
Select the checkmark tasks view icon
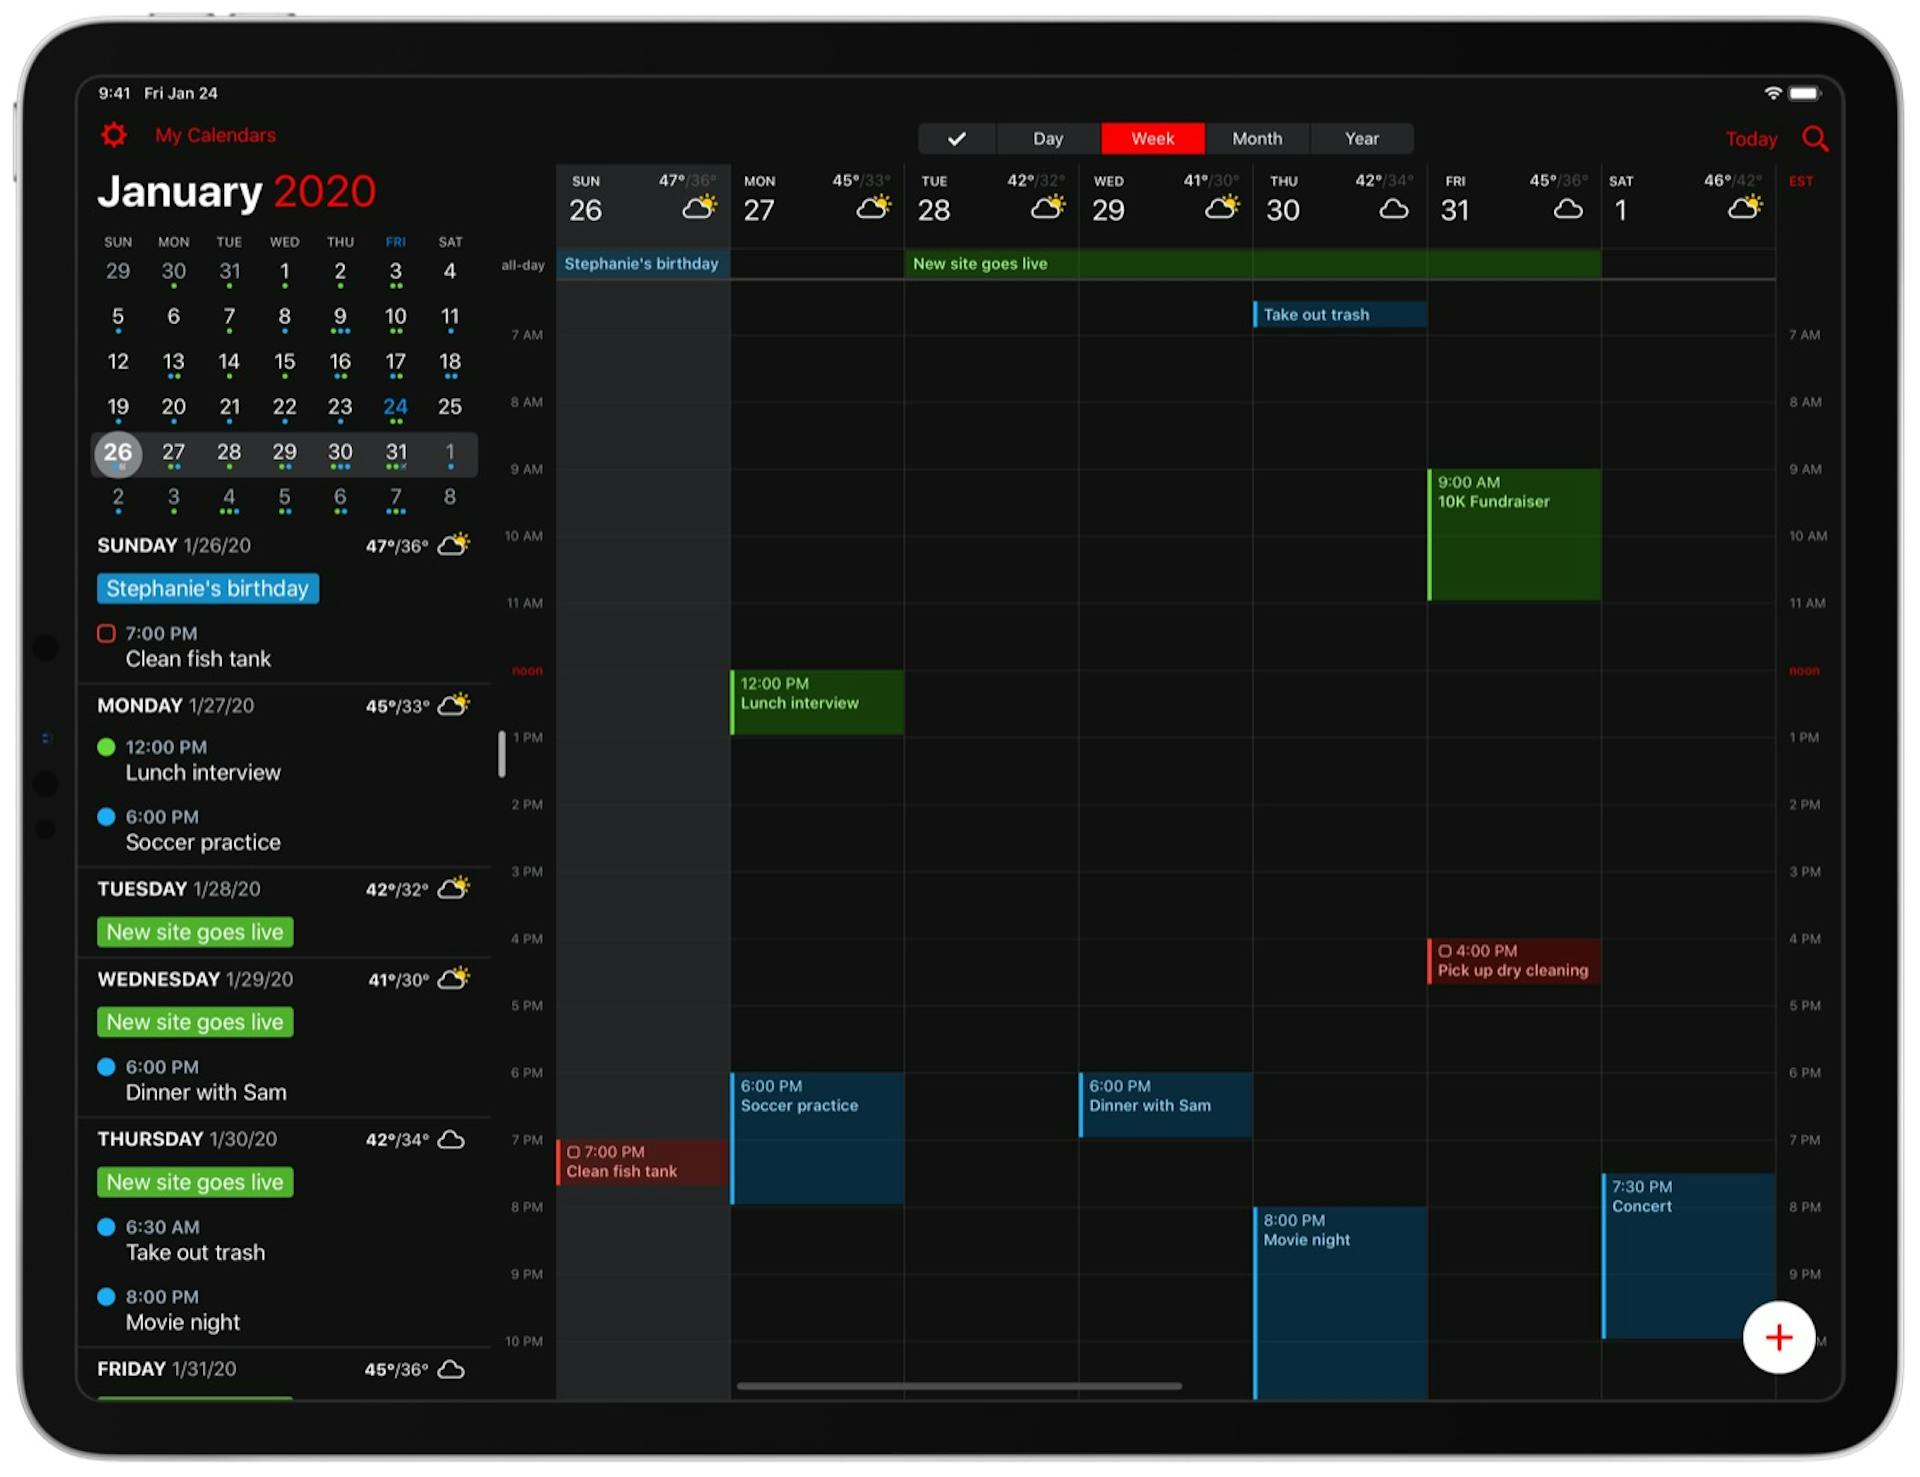(x=956, y=138)
